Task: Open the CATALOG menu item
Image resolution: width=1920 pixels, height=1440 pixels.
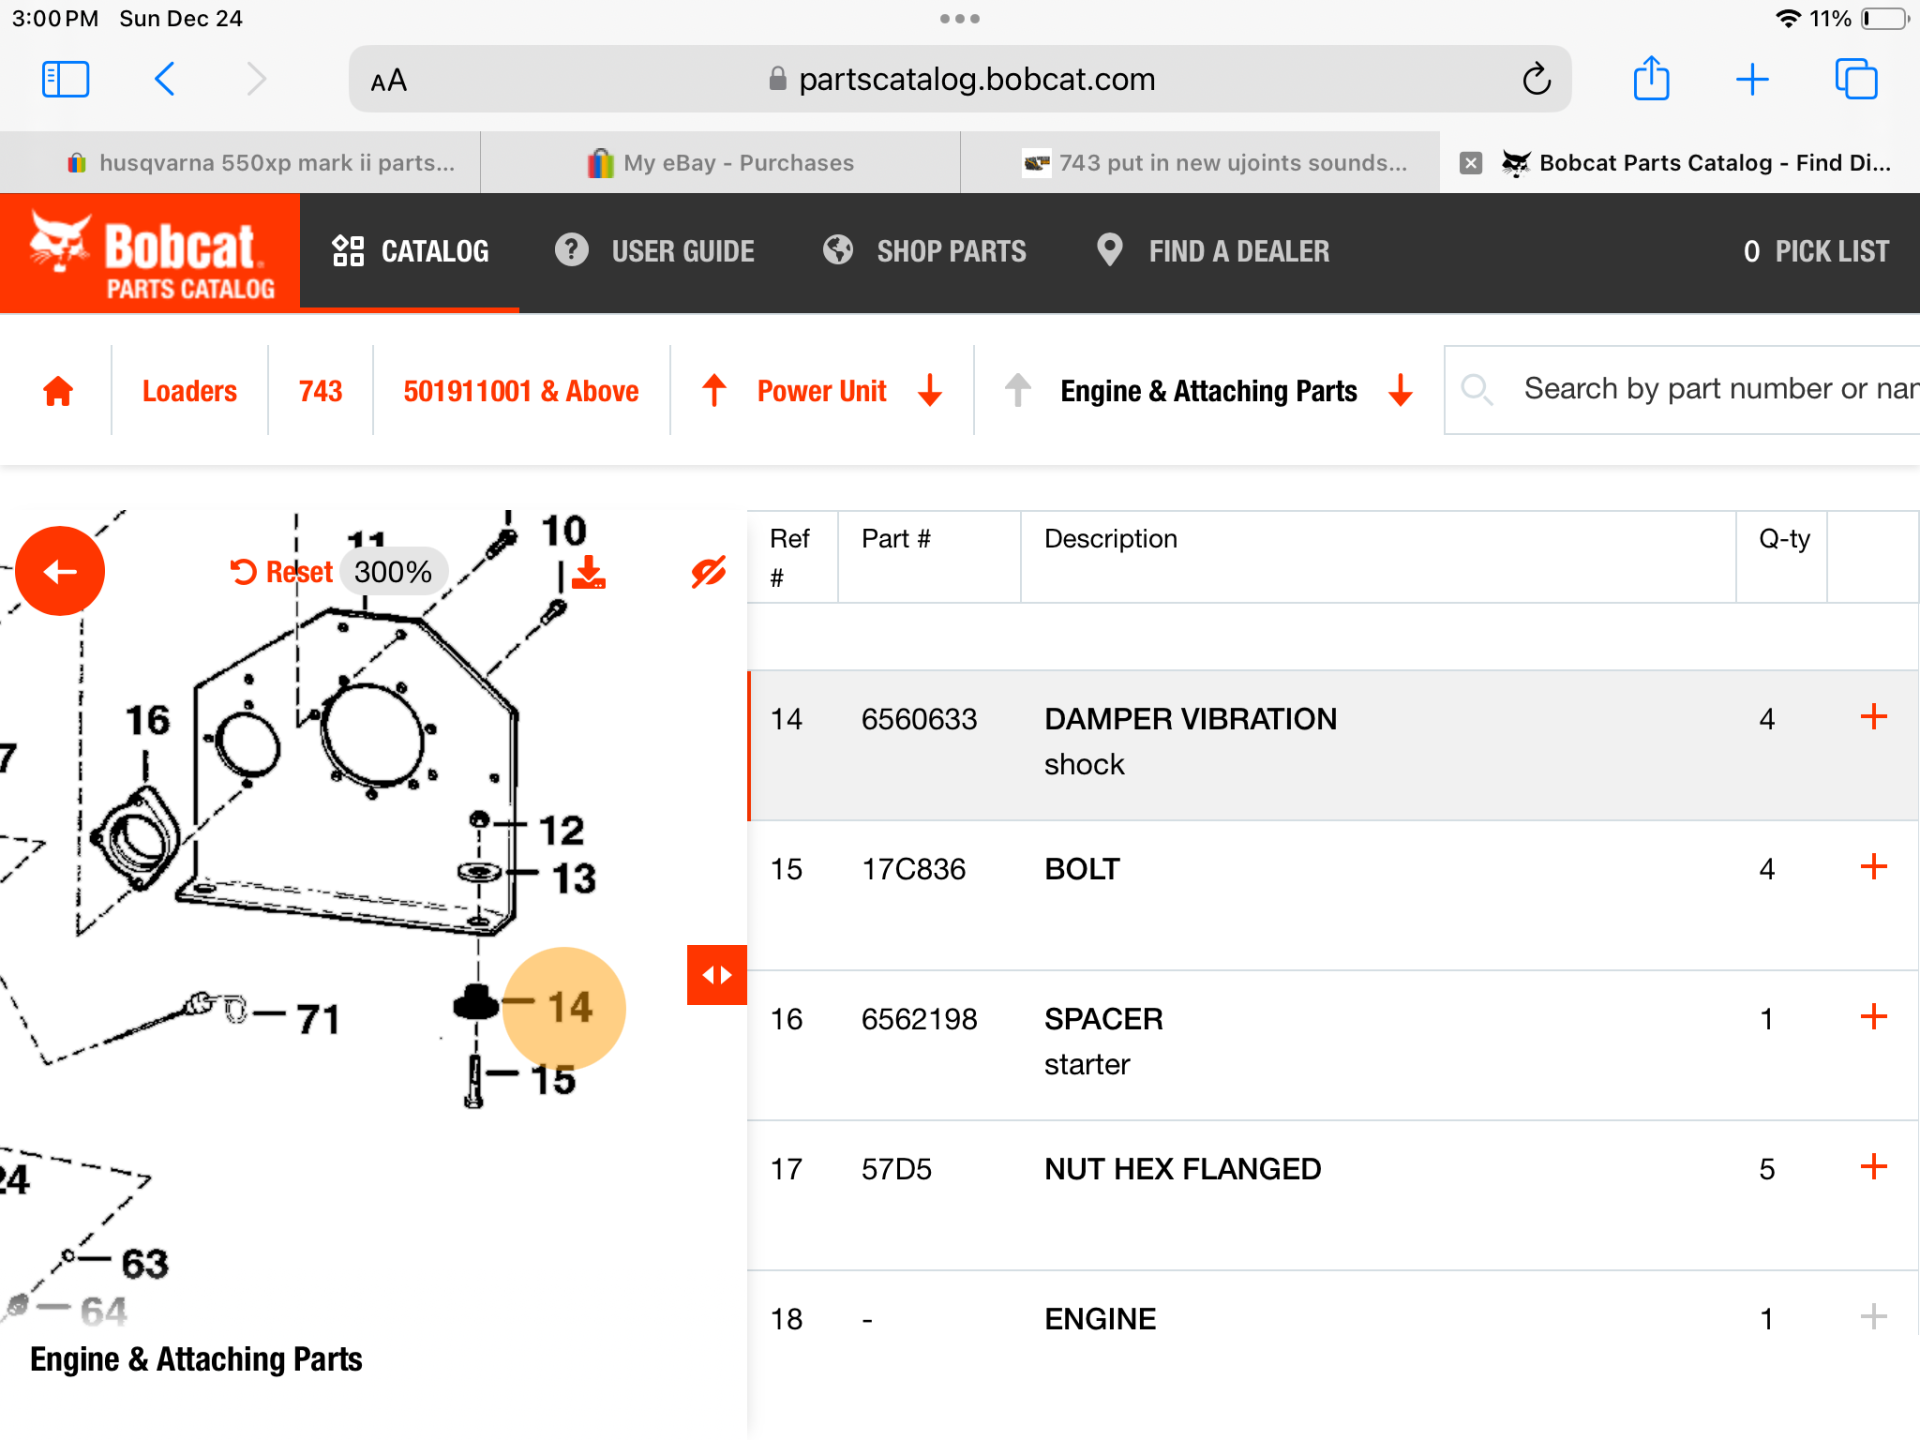Action: [410, 251]
